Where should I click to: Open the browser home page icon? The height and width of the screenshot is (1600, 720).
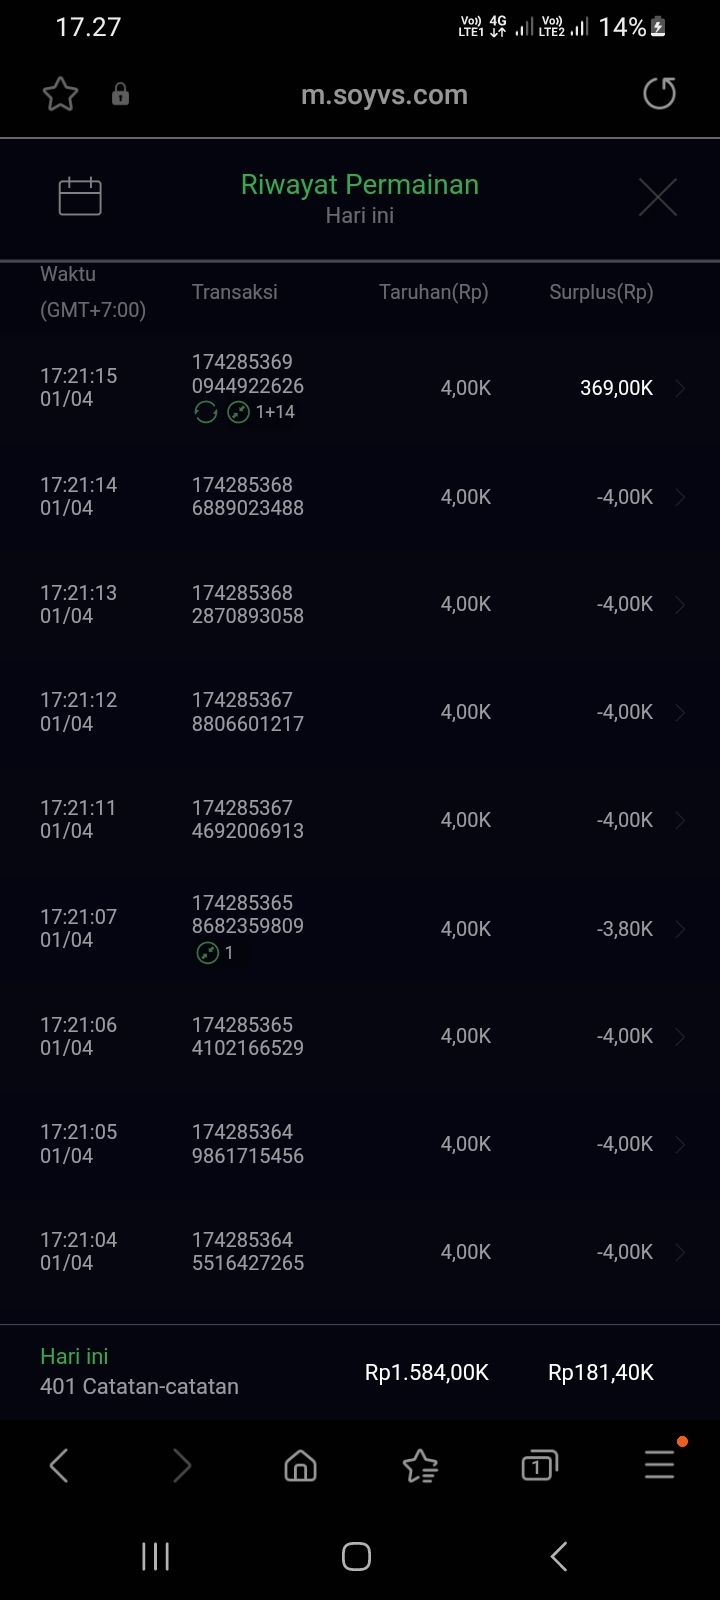pyautogui.click(x=300, y=1466)
